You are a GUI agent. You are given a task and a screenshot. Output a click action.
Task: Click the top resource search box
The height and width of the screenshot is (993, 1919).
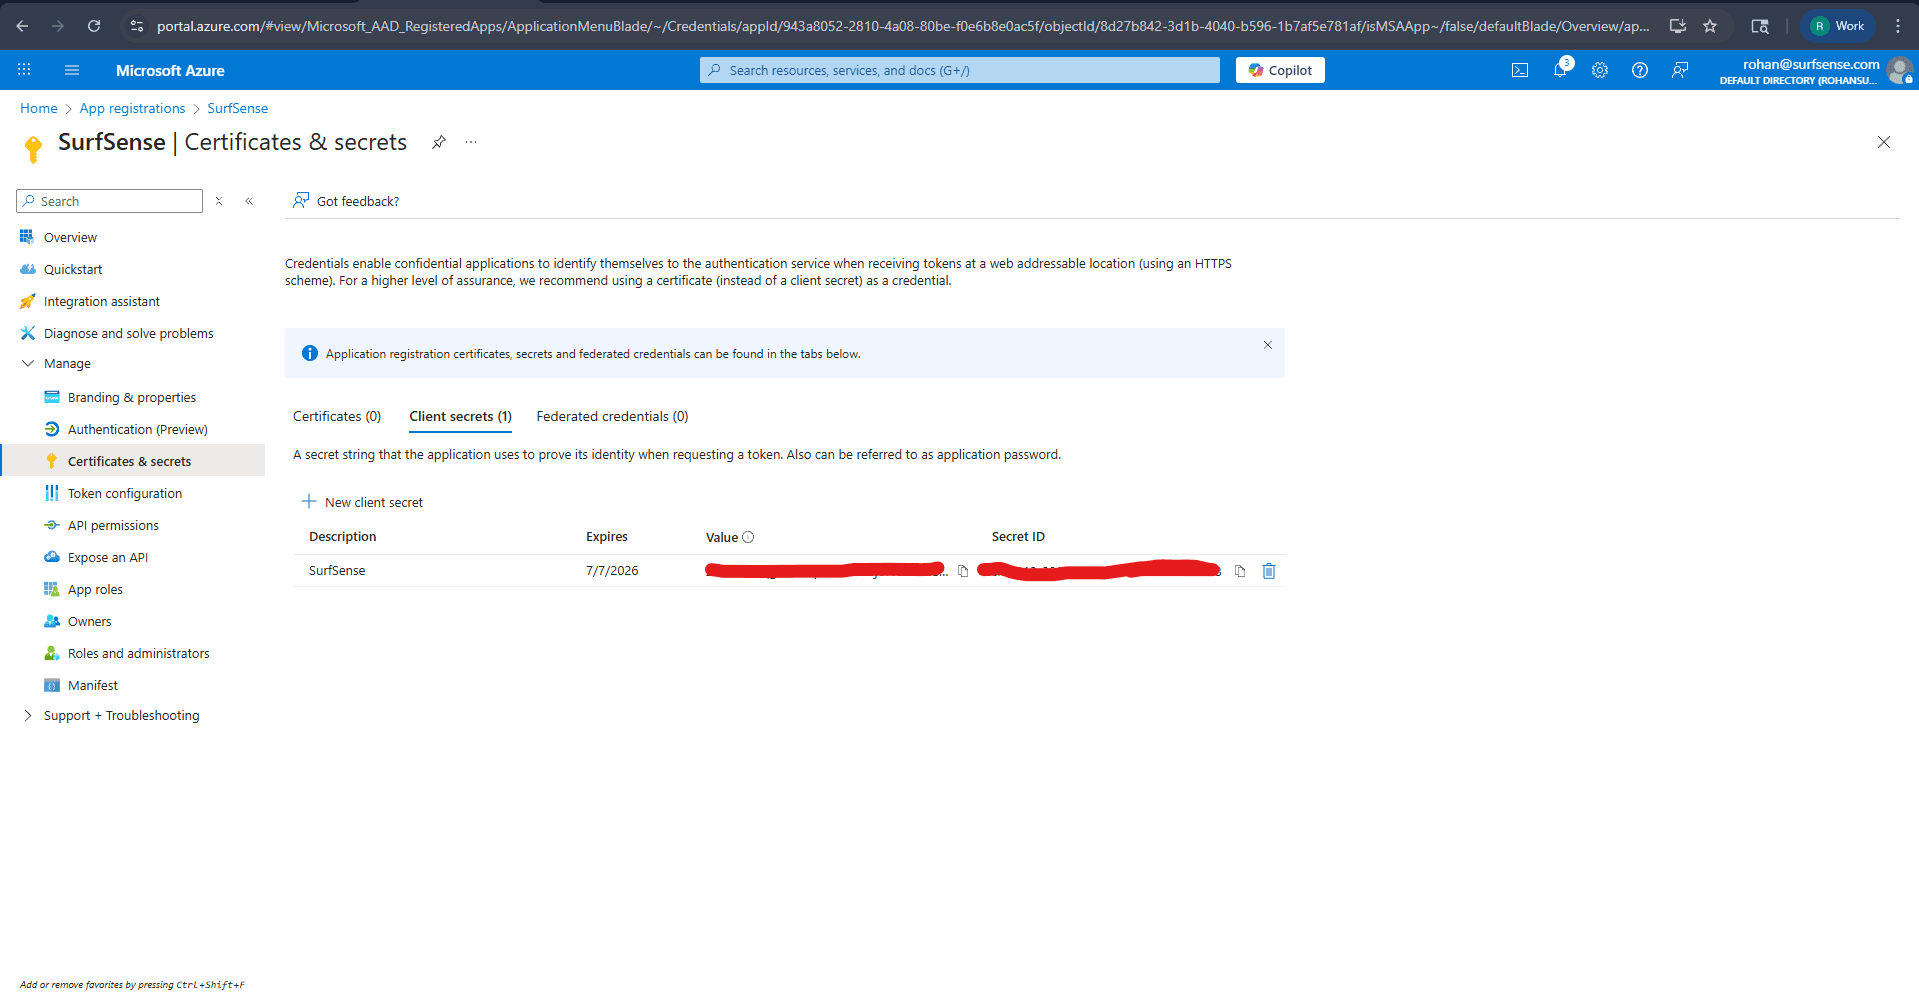coord(960,70)
